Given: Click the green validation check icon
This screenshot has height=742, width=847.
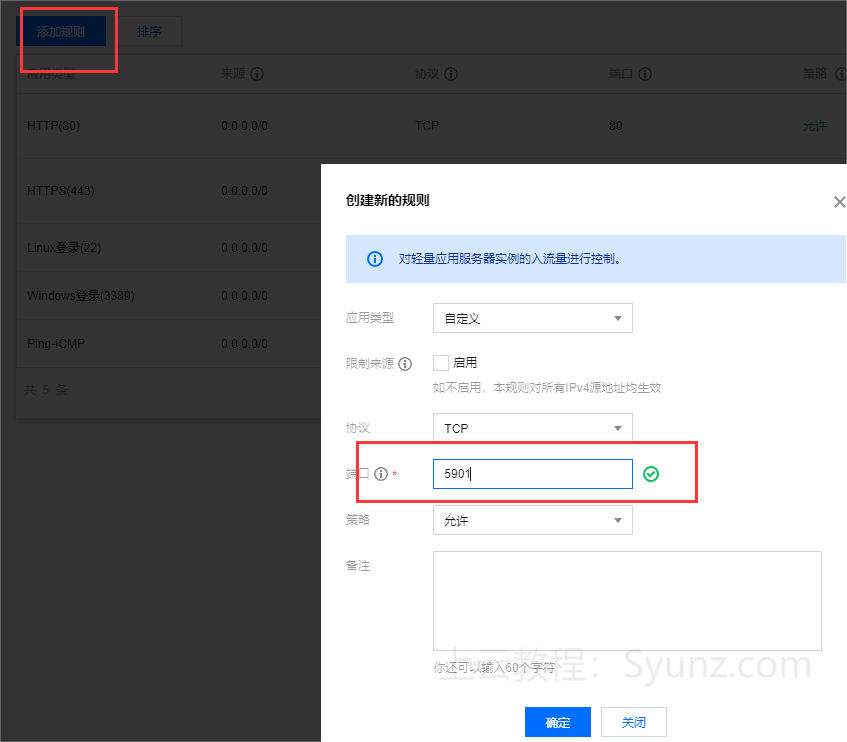Looking at the screenshot, I should click(651, 474).
